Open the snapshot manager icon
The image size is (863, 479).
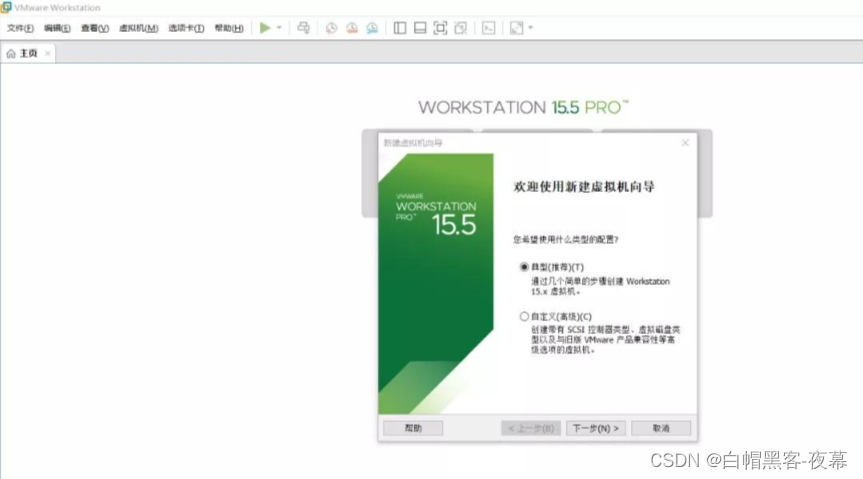point(372,28)
